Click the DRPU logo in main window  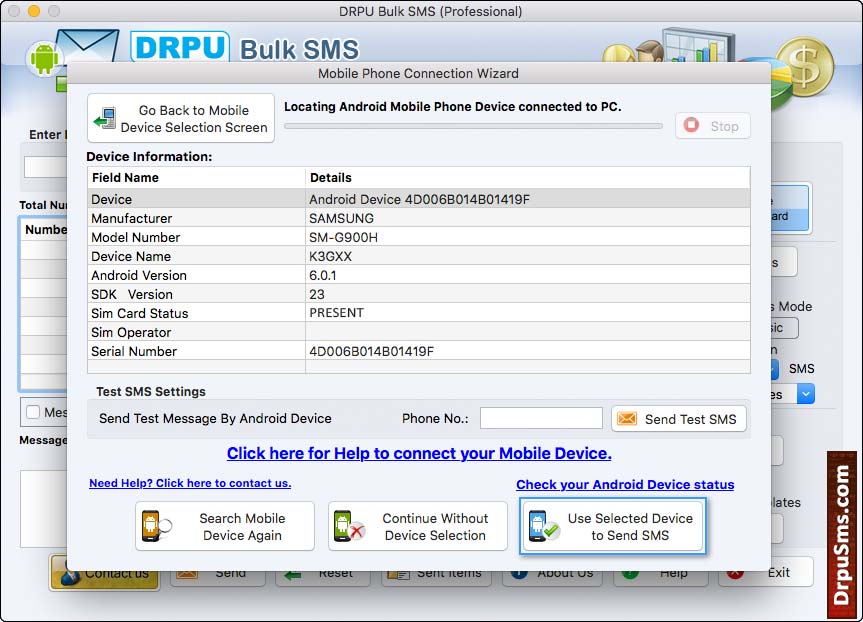click(179, 47)
